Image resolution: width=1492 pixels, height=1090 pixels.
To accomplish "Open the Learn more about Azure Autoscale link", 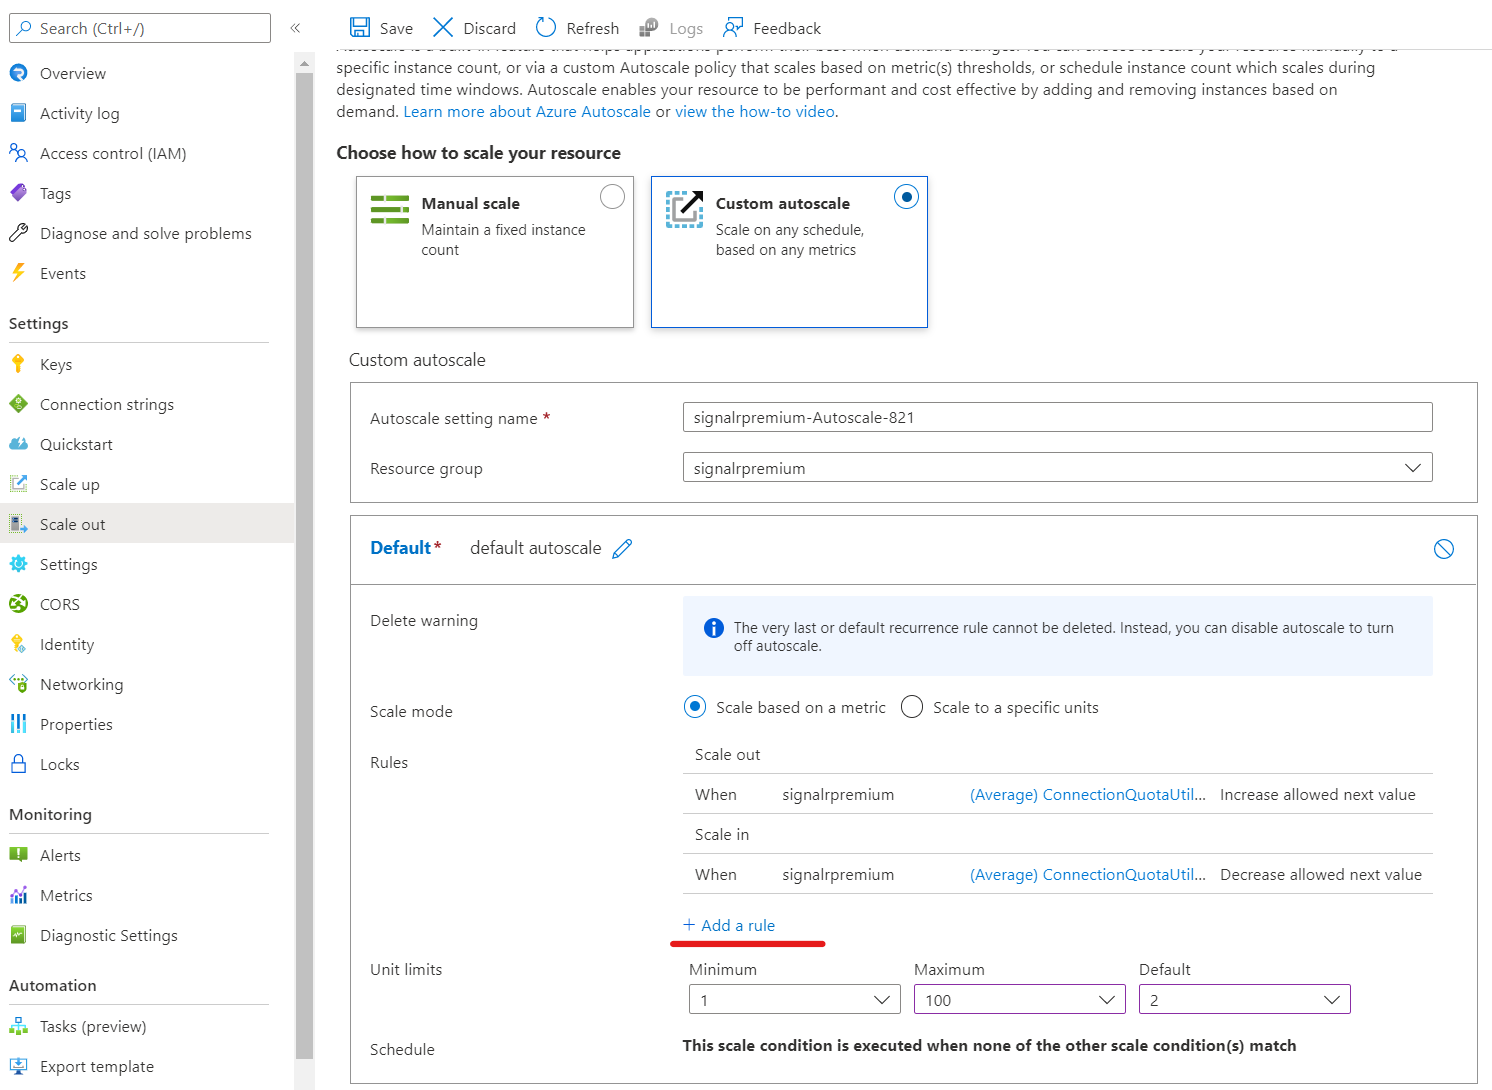I will click(x=526, y=111).
